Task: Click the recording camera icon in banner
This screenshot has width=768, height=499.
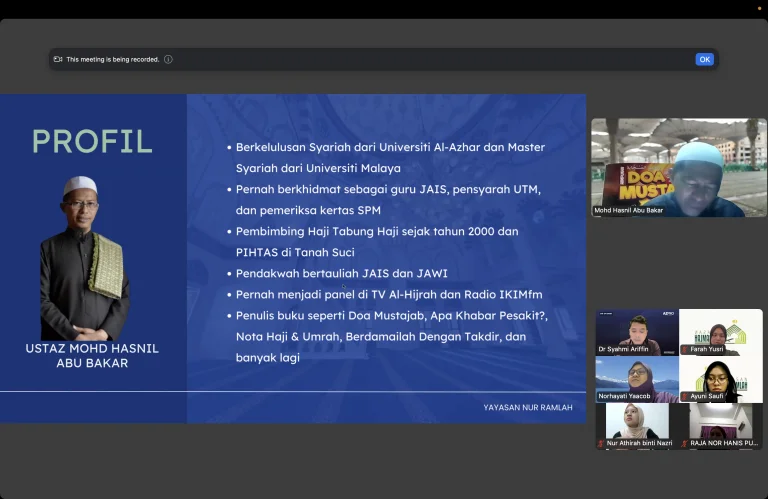Action: [58, 59]
